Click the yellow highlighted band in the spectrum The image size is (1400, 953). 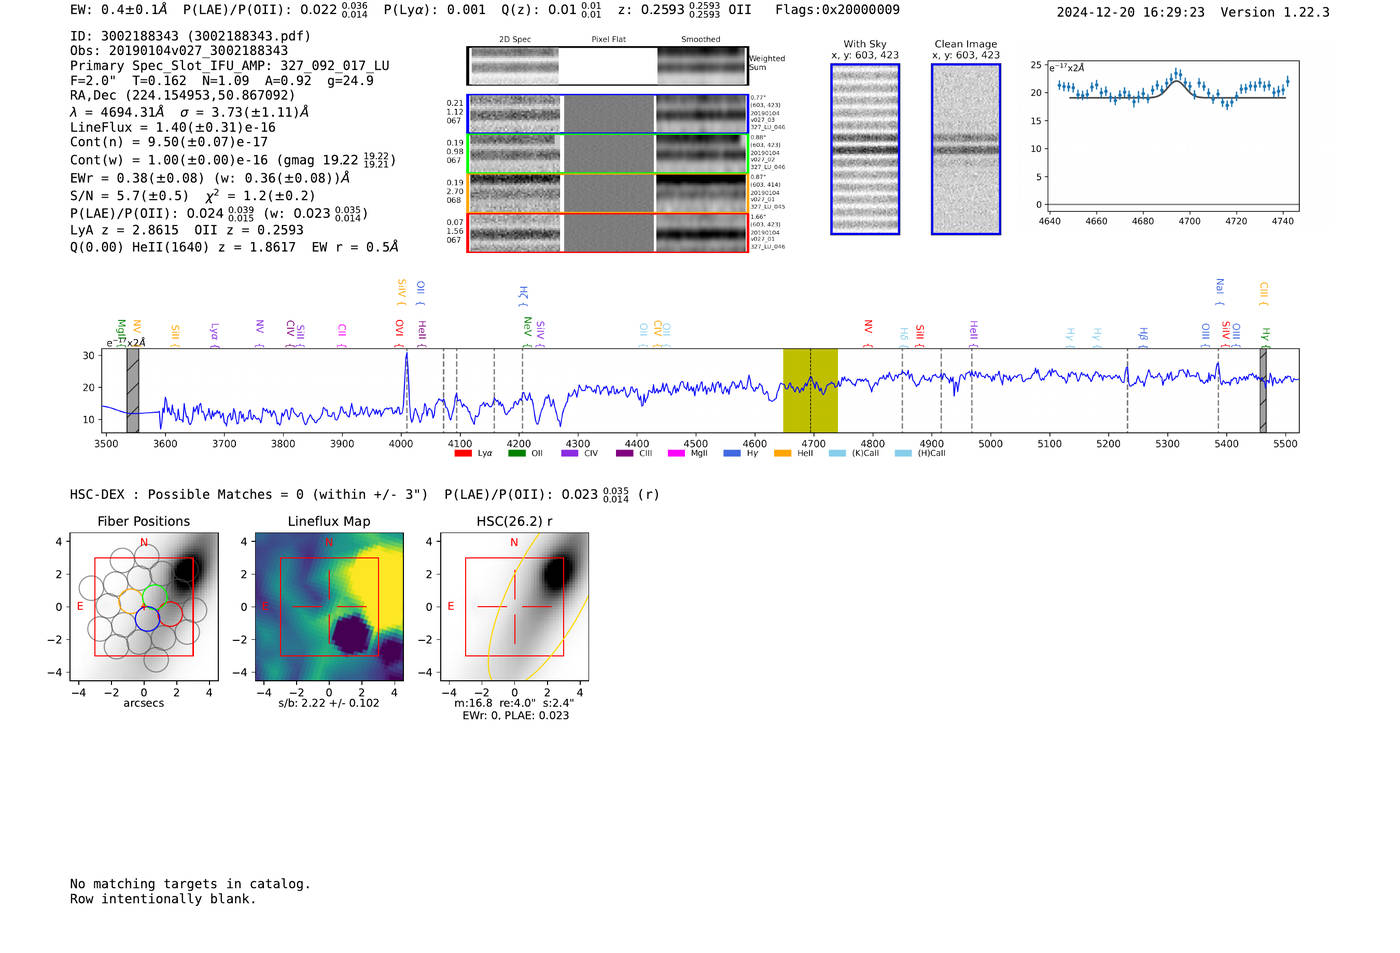pos(810,390)
